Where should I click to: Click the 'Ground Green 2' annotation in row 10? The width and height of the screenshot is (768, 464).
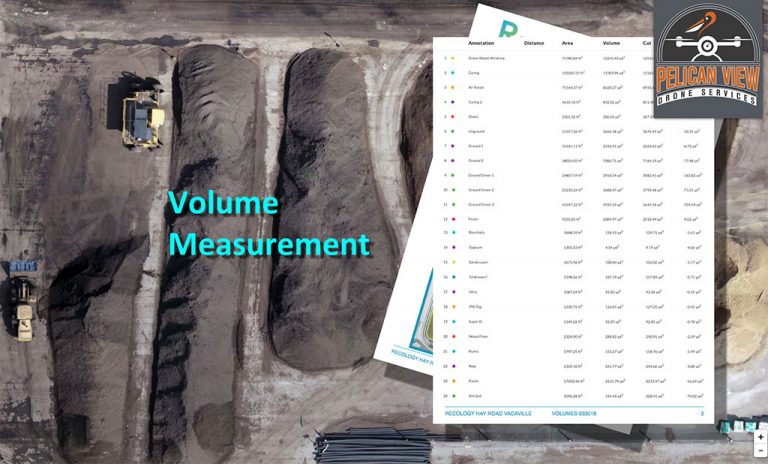click(x=481, y=190)
